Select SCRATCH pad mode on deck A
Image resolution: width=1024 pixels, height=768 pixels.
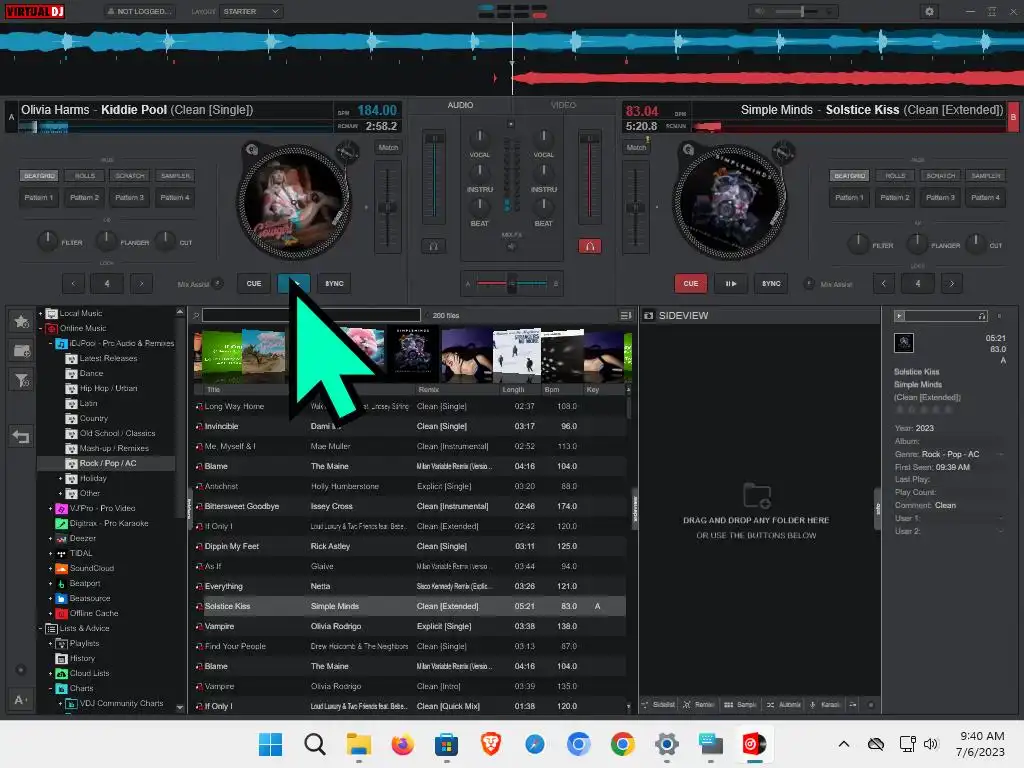(130, 176)
